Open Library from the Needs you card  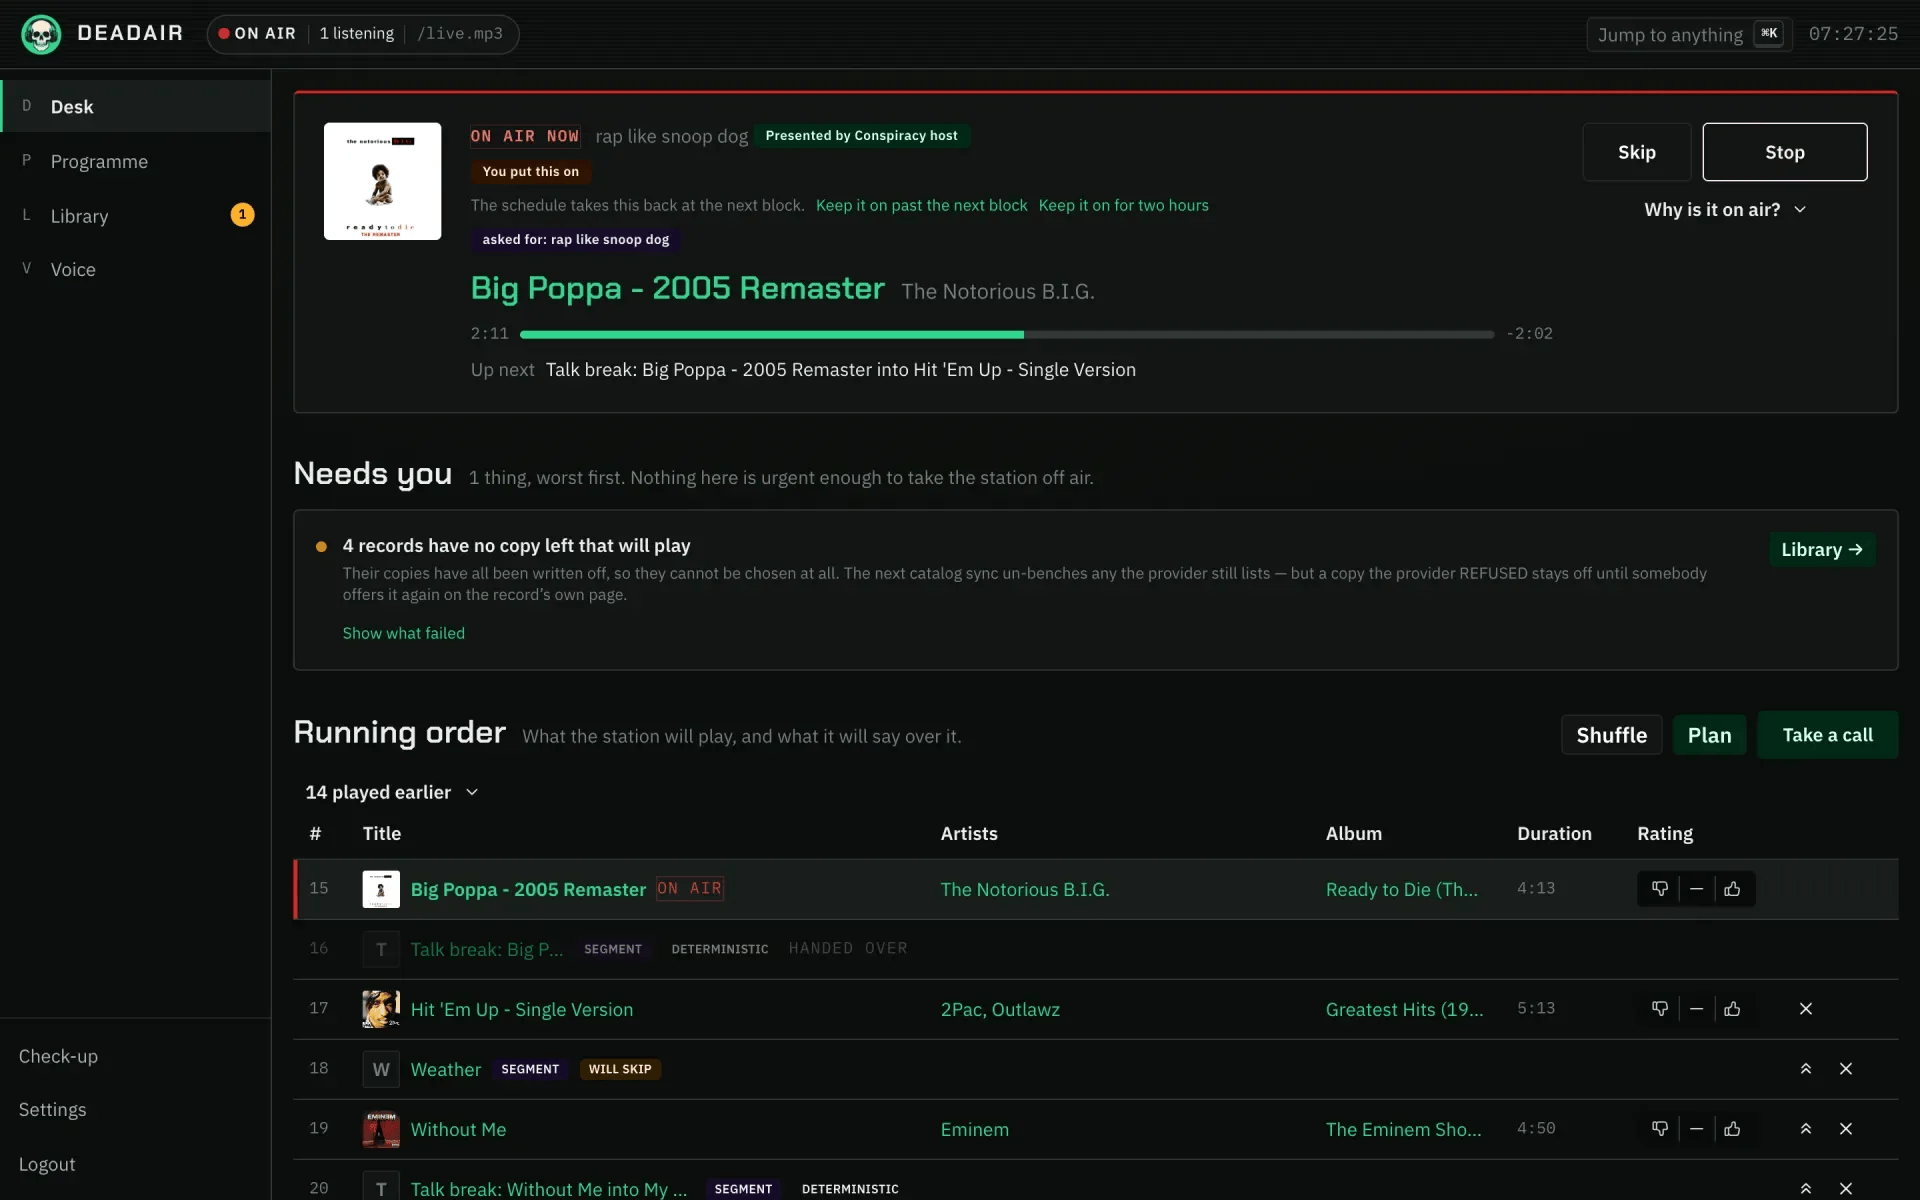(x=1822, y=550)
